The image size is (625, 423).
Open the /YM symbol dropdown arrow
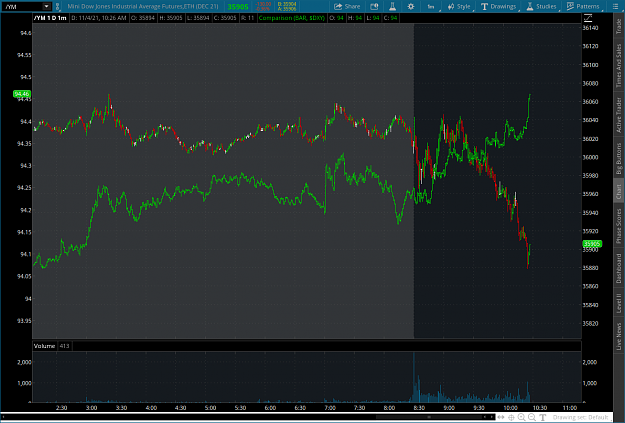[x=47, y=6]
